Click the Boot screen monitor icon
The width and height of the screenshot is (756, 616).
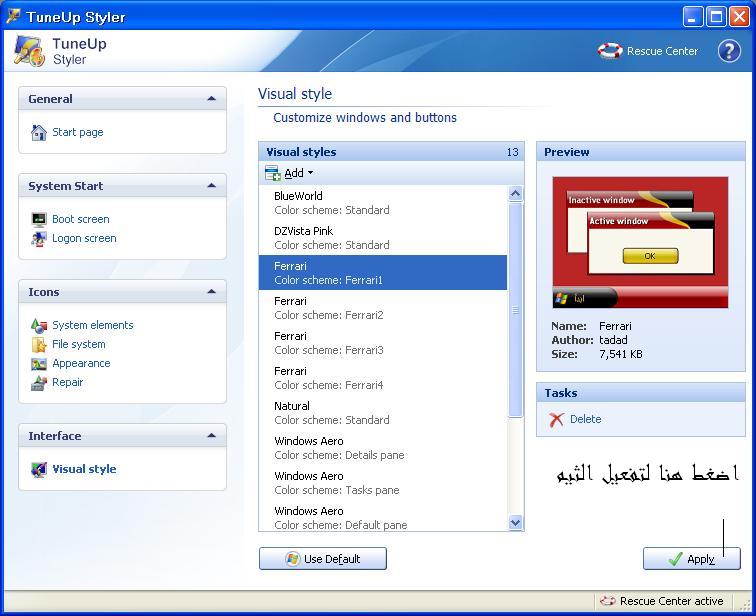[x=39, y=219]
